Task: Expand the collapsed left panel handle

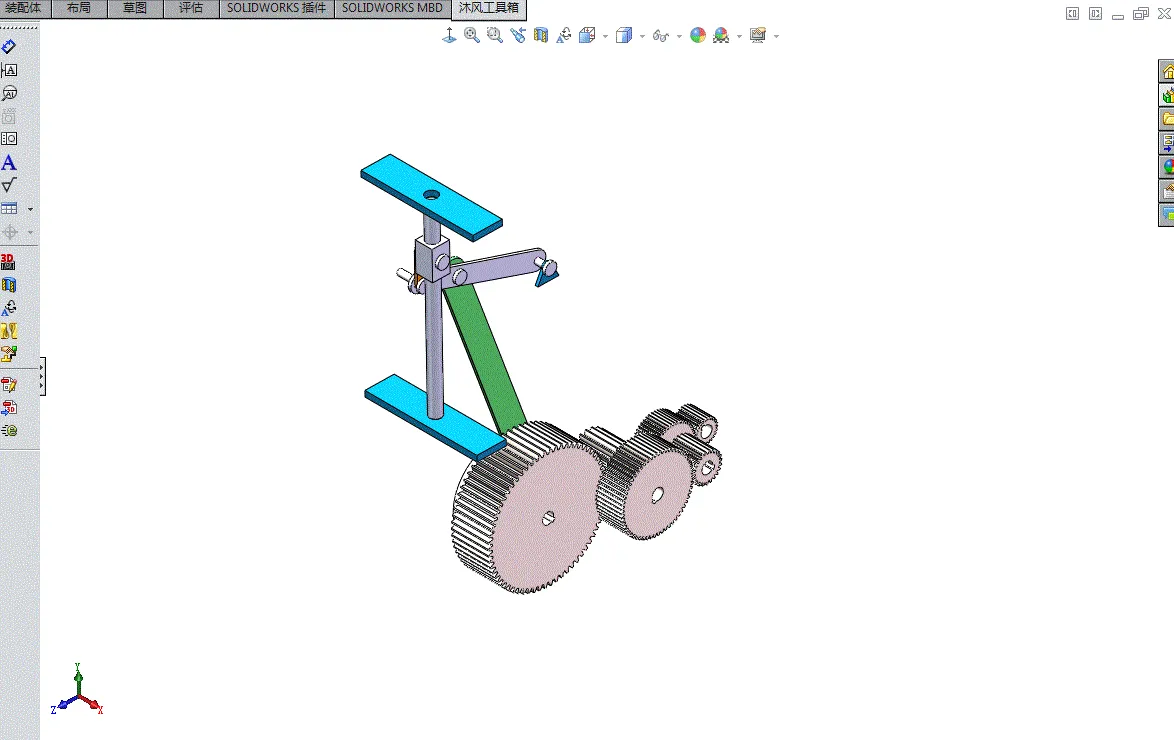Action: point(42,377)
